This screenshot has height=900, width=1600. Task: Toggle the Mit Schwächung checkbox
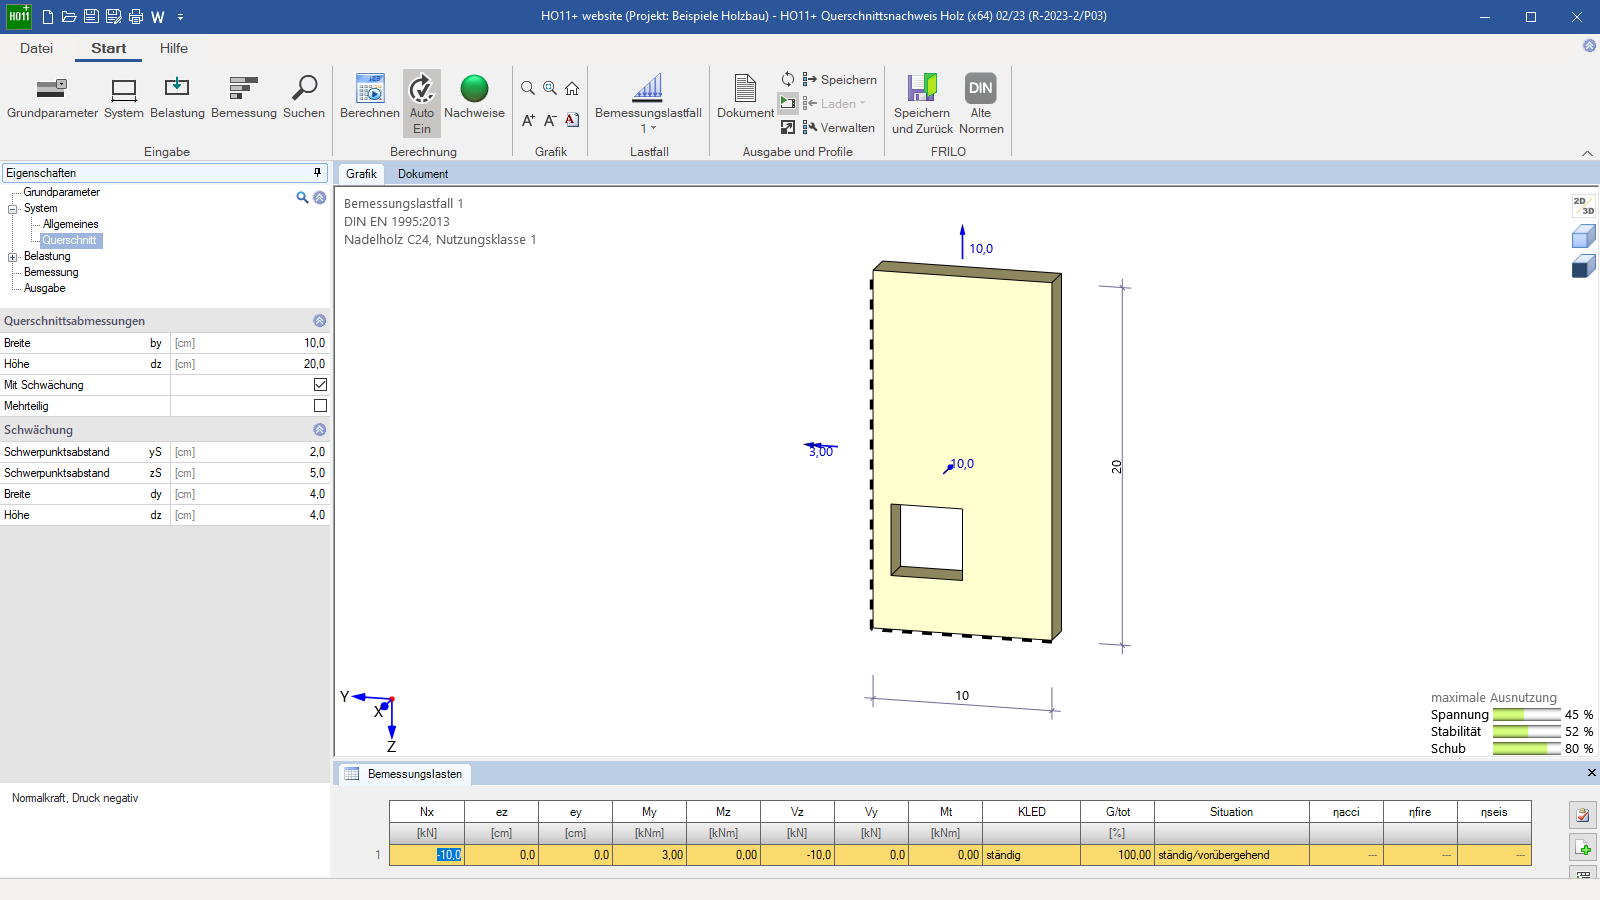[x=320, y=385]
